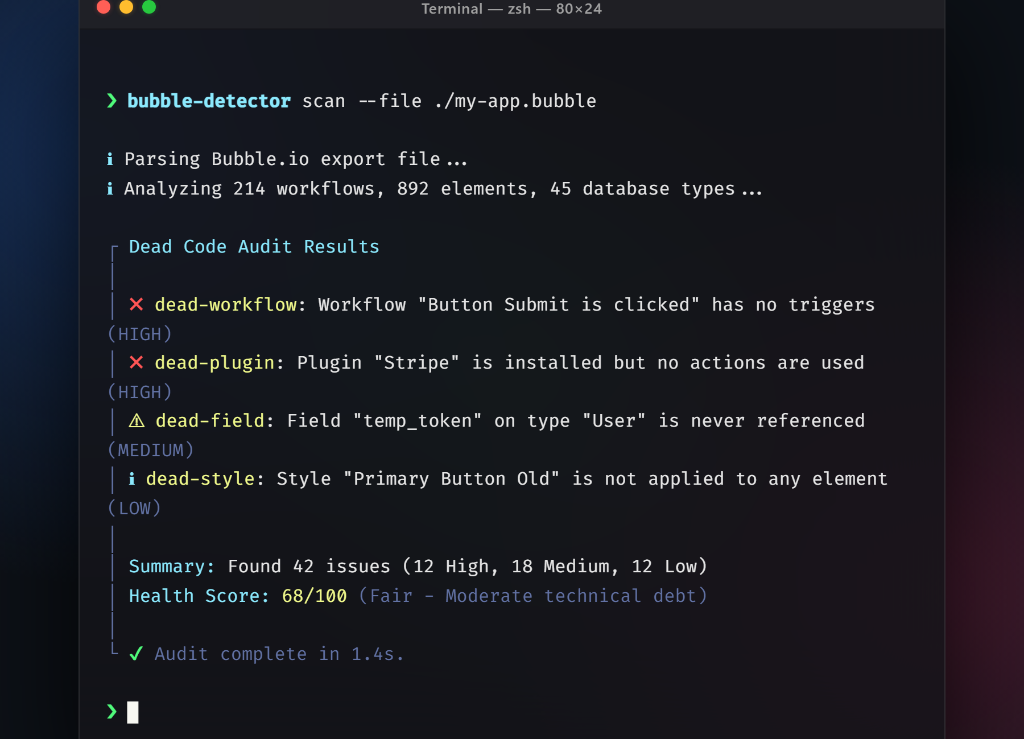The image size is (1024, 739).
Task: Click the green zoom window button
Action: pos(149,7)
